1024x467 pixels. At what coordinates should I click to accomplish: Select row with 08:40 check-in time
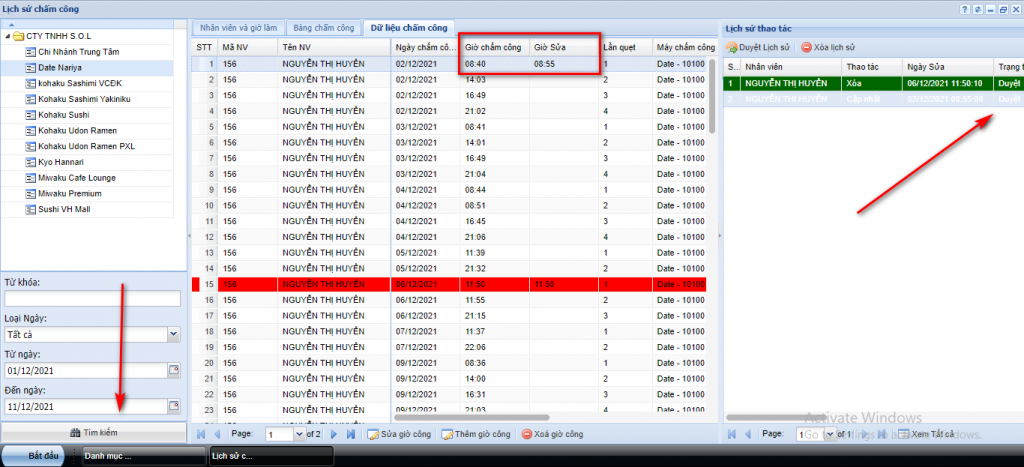pos(447,64)
